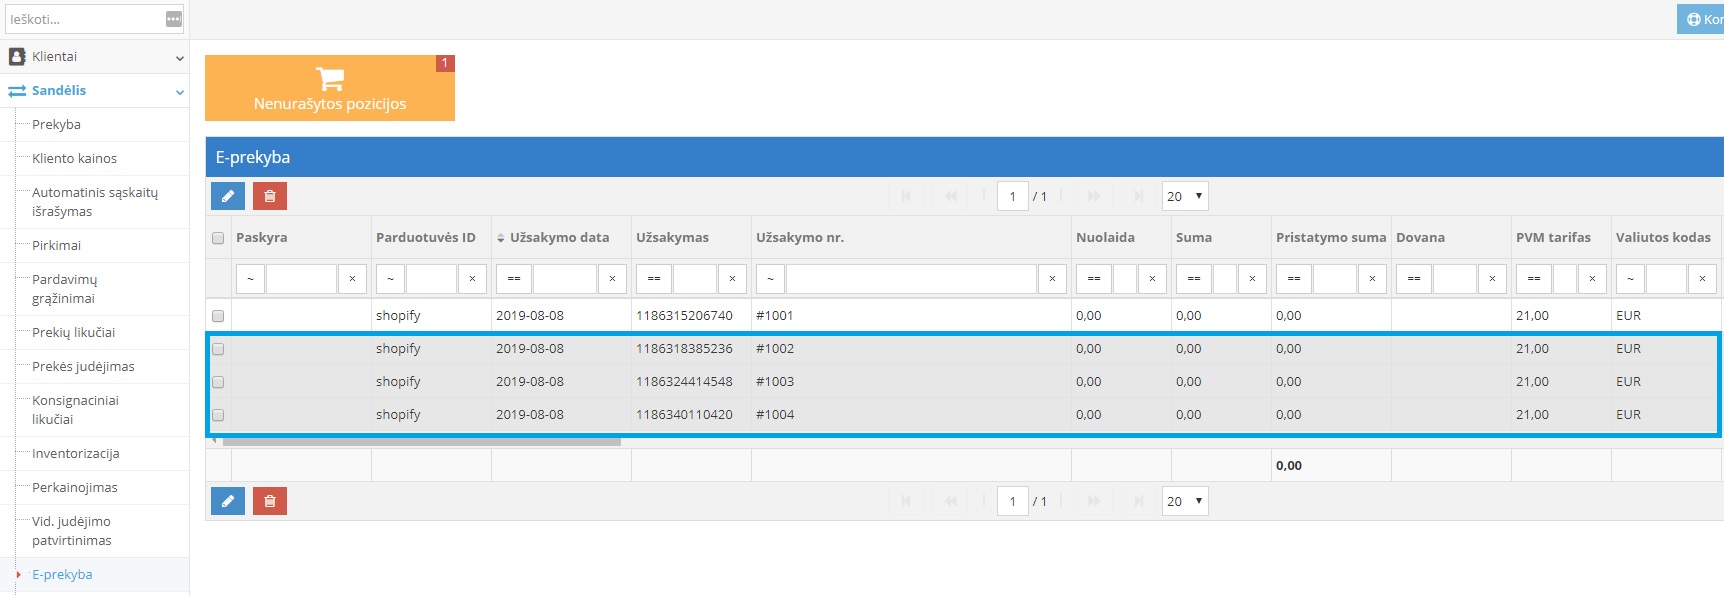The height and width of the screenshot is (596, 1724).
Task: Open Parduotuvės ID filter operator selector
Action: (390, 279)
